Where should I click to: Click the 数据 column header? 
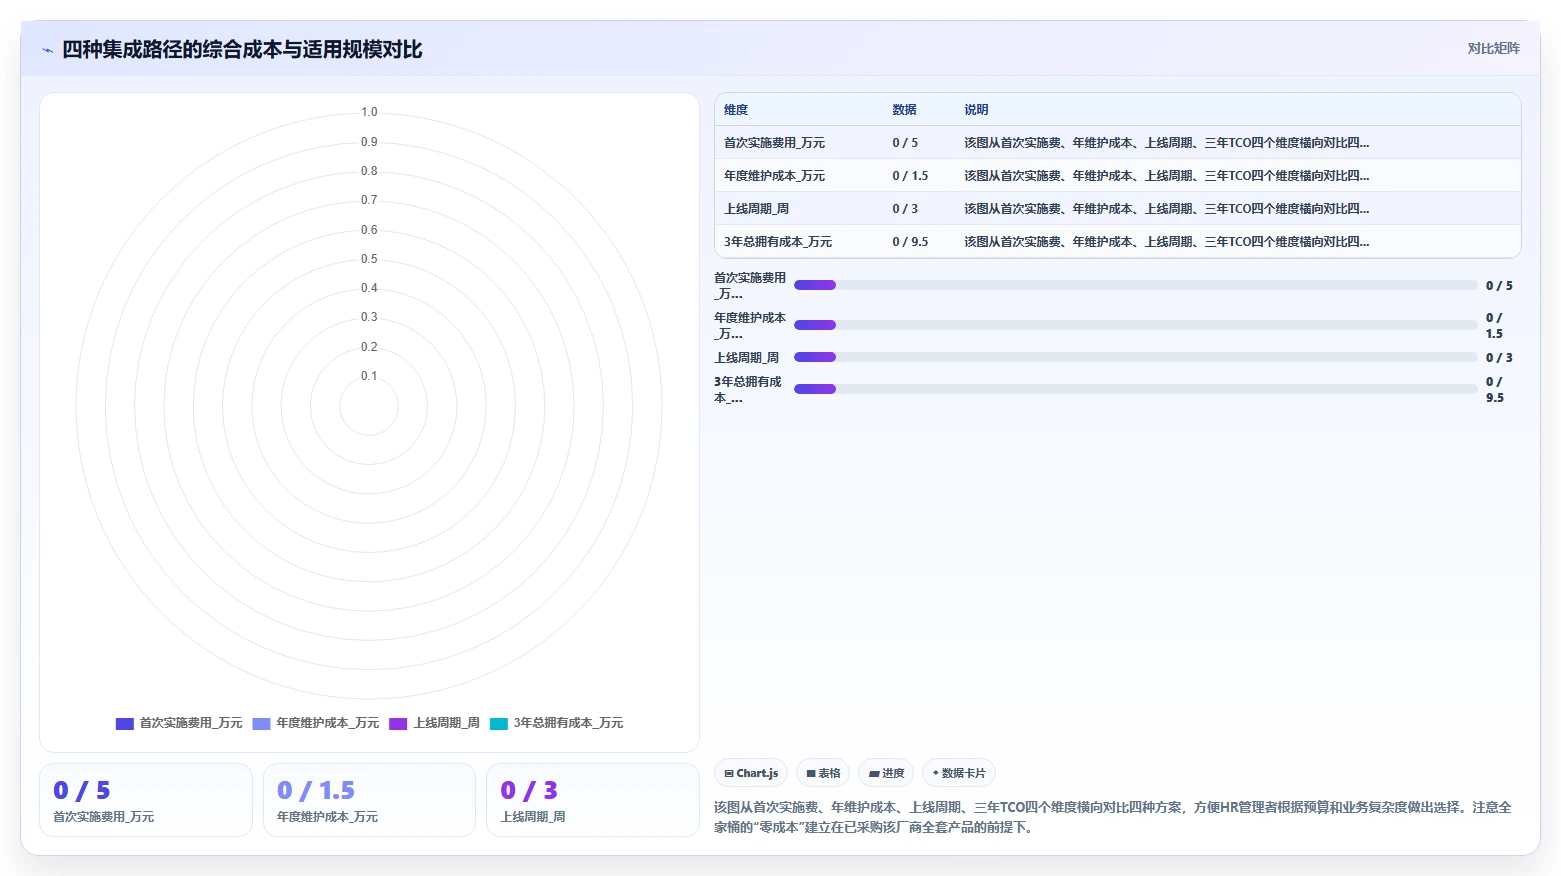pos(904,110)
